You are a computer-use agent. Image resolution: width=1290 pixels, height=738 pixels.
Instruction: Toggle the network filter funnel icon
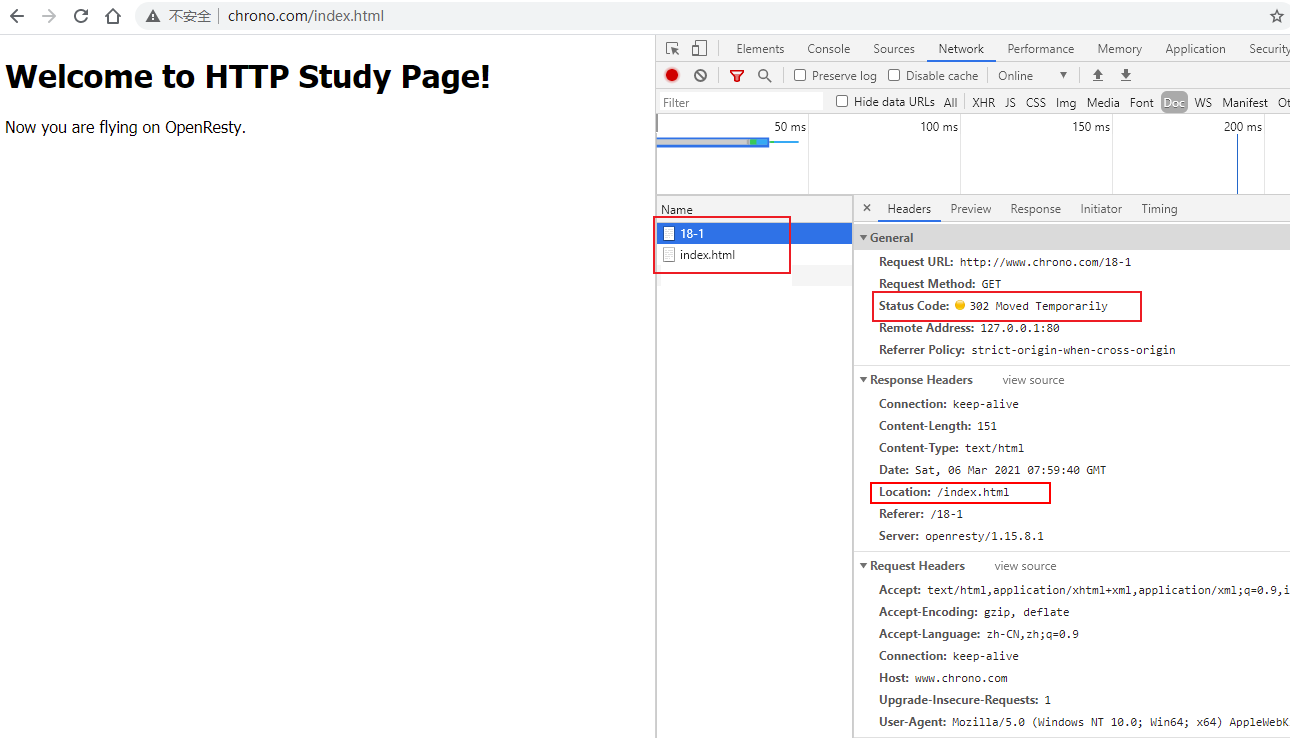[x=737, y=76]
